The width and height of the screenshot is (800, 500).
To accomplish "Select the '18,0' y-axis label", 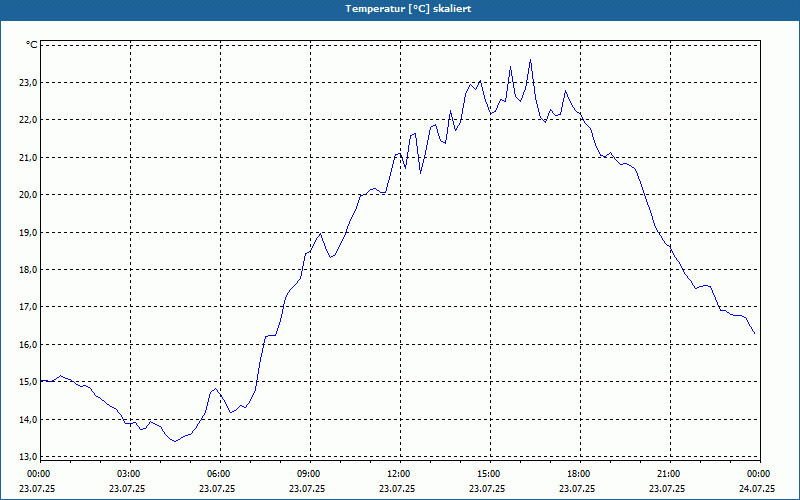I will click(29, 270).
